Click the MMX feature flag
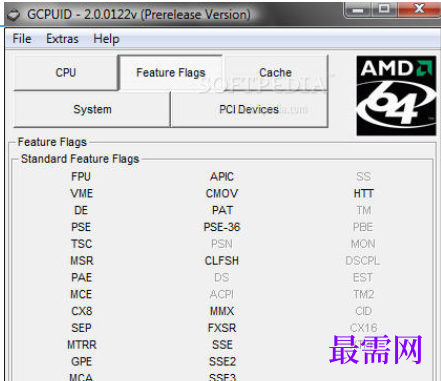The height and width of the screenshot is (381, 441). pyautogui.click(x=222, y=311)
